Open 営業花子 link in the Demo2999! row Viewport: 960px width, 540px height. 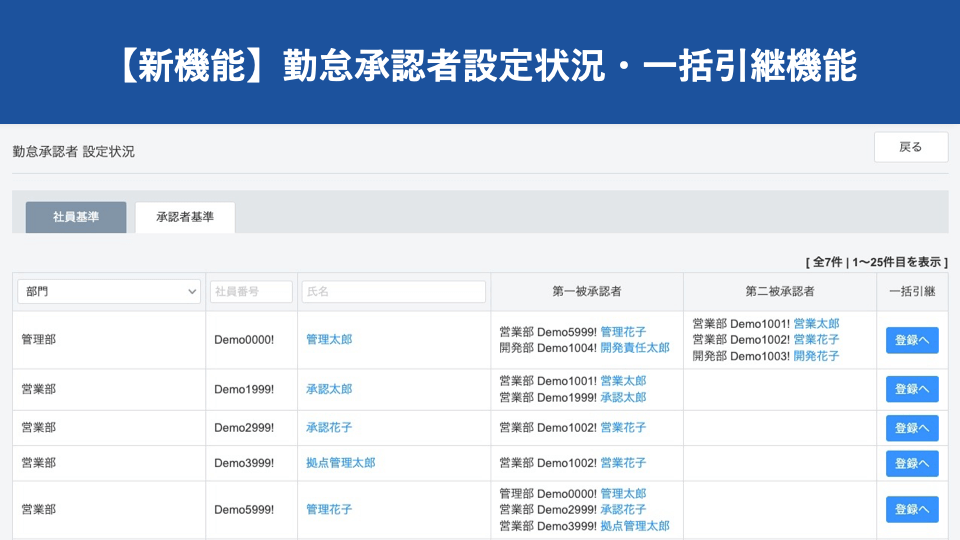click(623, 427)
